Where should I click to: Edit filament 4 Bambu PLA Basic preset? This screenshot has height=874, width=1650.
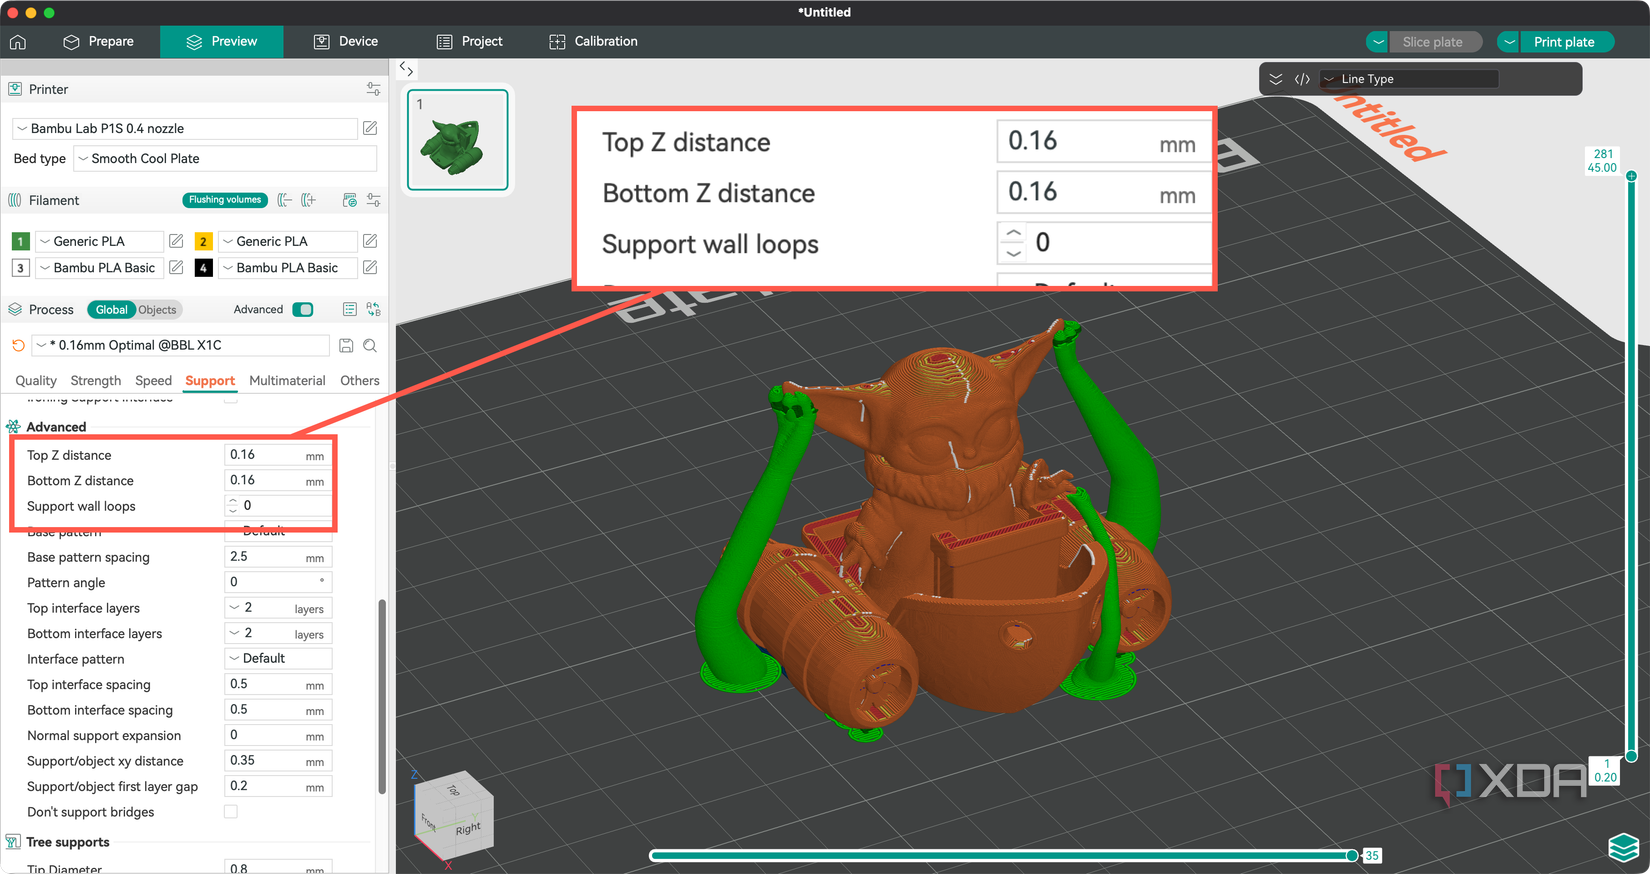[x=370, y=268]
